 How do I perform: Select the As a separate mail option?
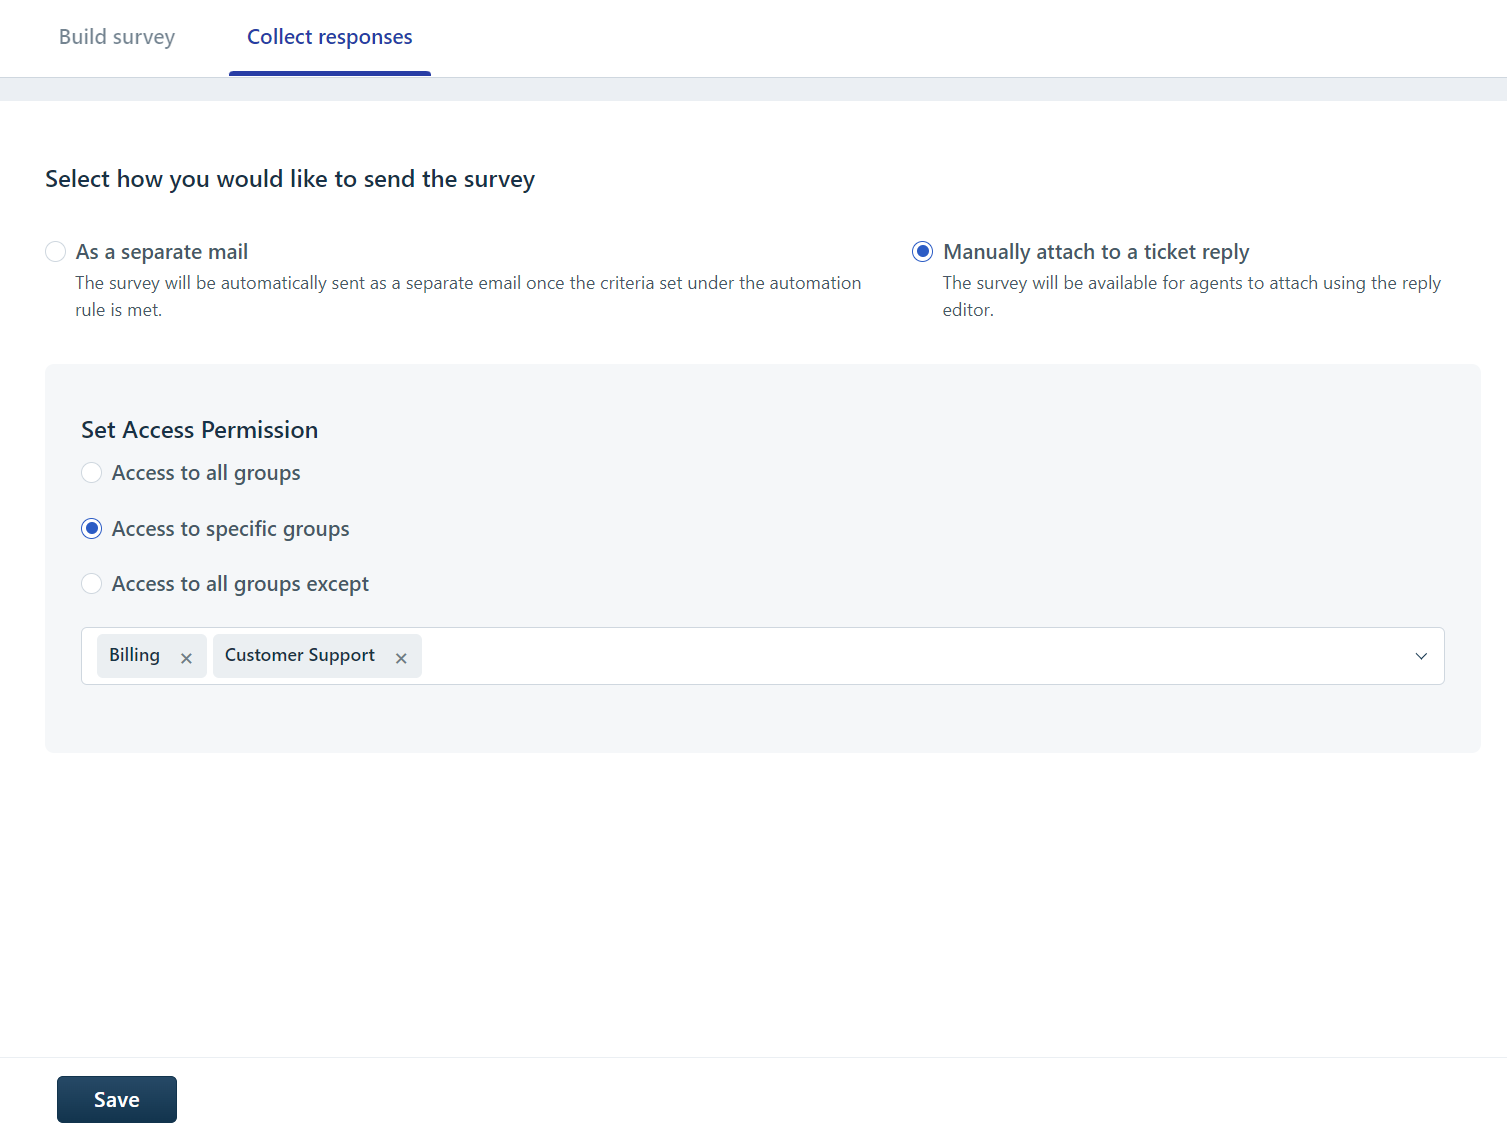click(x=56, y=252)
